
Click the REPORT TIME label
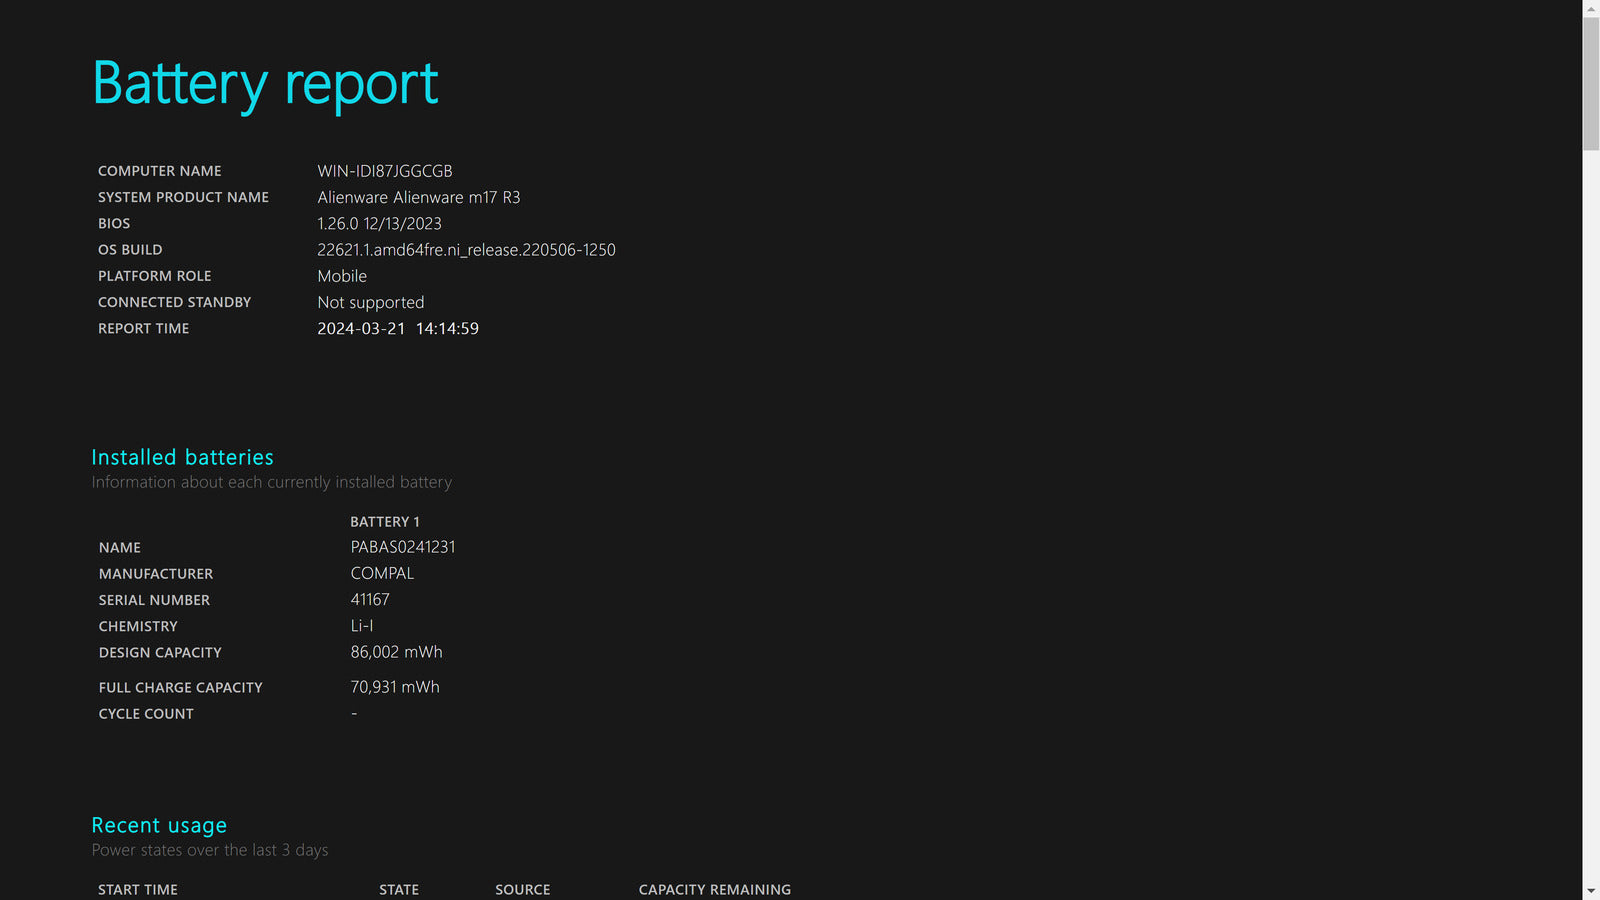point(143,328)
